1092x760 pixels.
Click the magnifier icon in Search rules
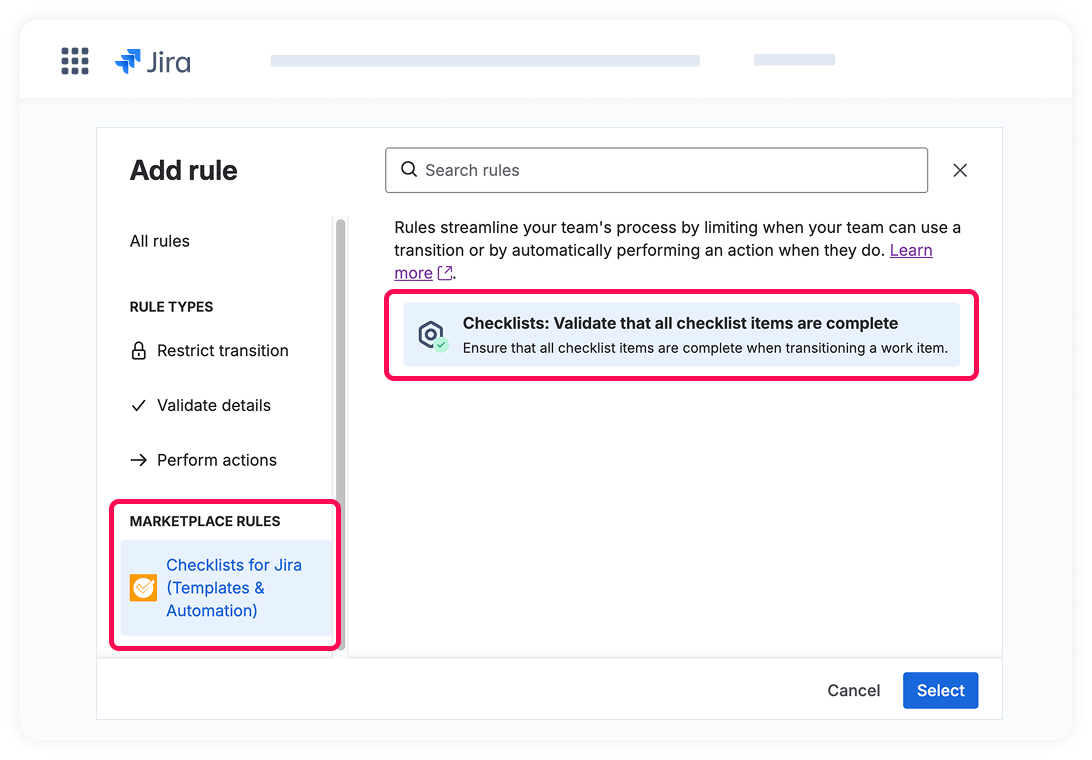[x=408, y=170]
